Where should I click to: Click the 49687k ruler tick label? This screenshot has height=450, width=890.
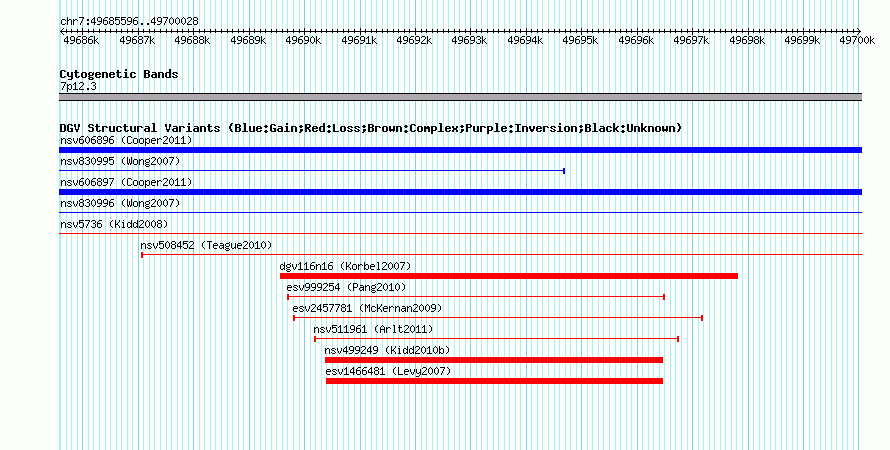coord(137,40)
